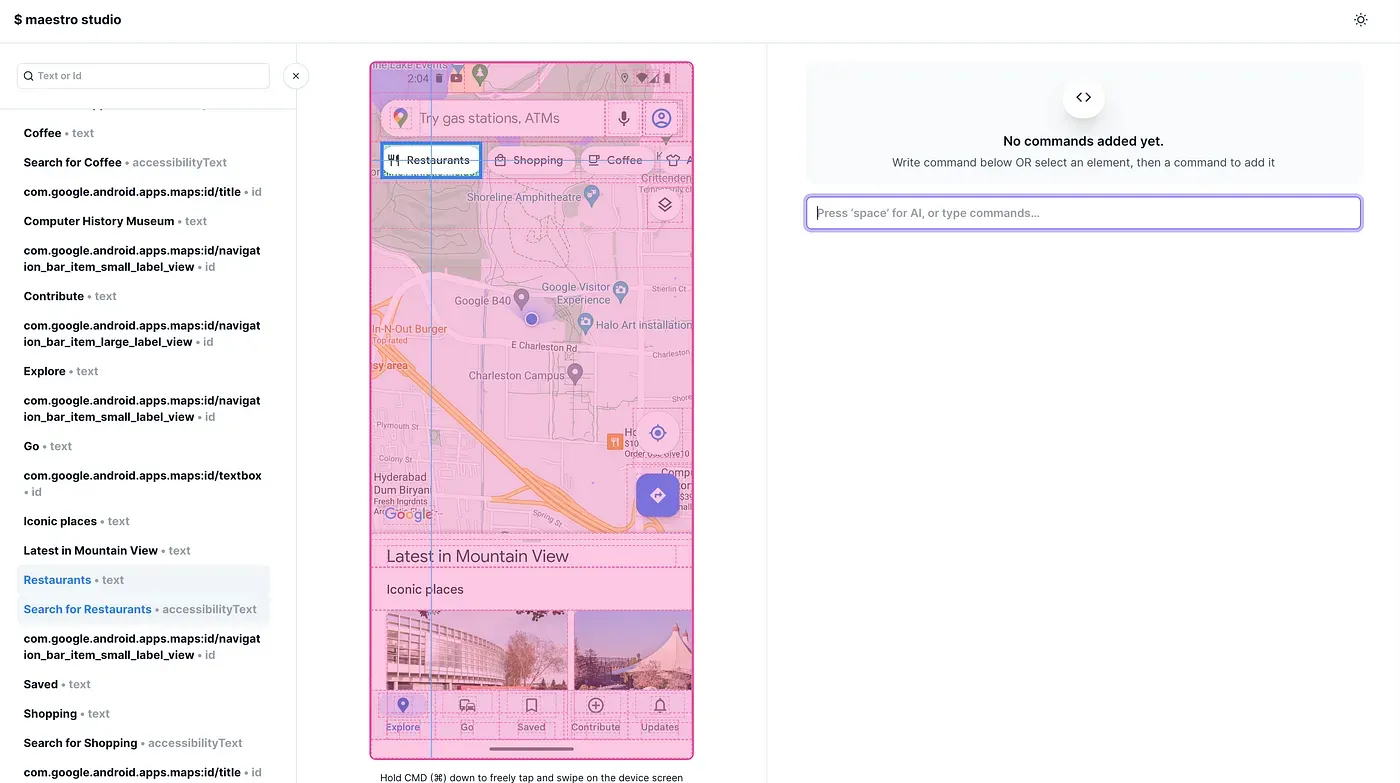Viewport: 1400px width, 783px height.
Task: Tap the blue directions arrow button
Action: click(657, 495)
